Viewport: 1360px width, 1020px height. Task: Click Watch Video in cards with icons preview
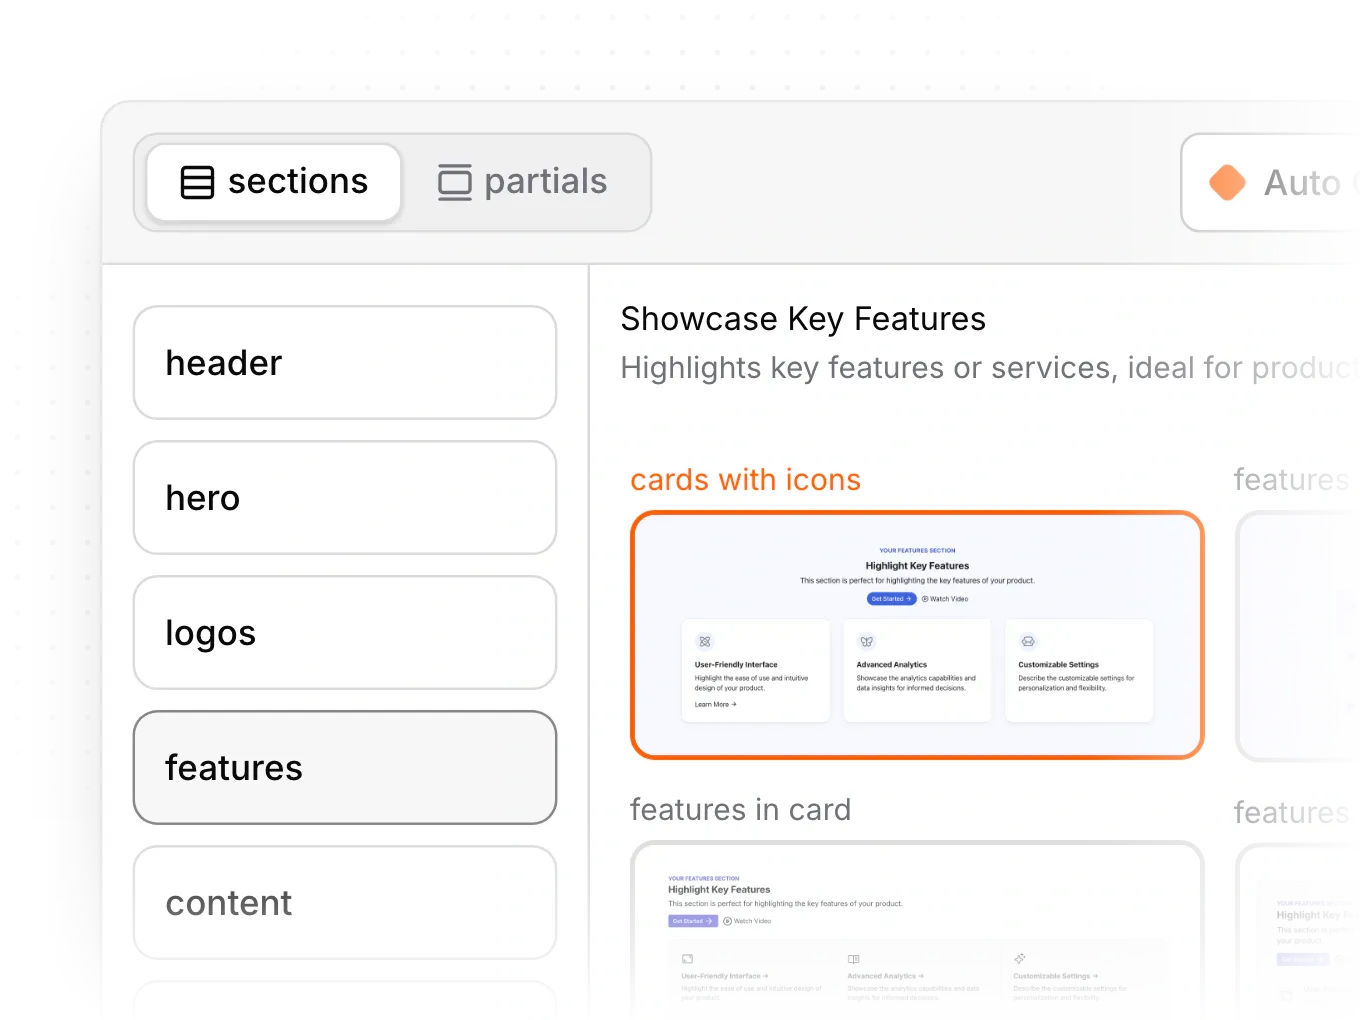click(945, 599)
